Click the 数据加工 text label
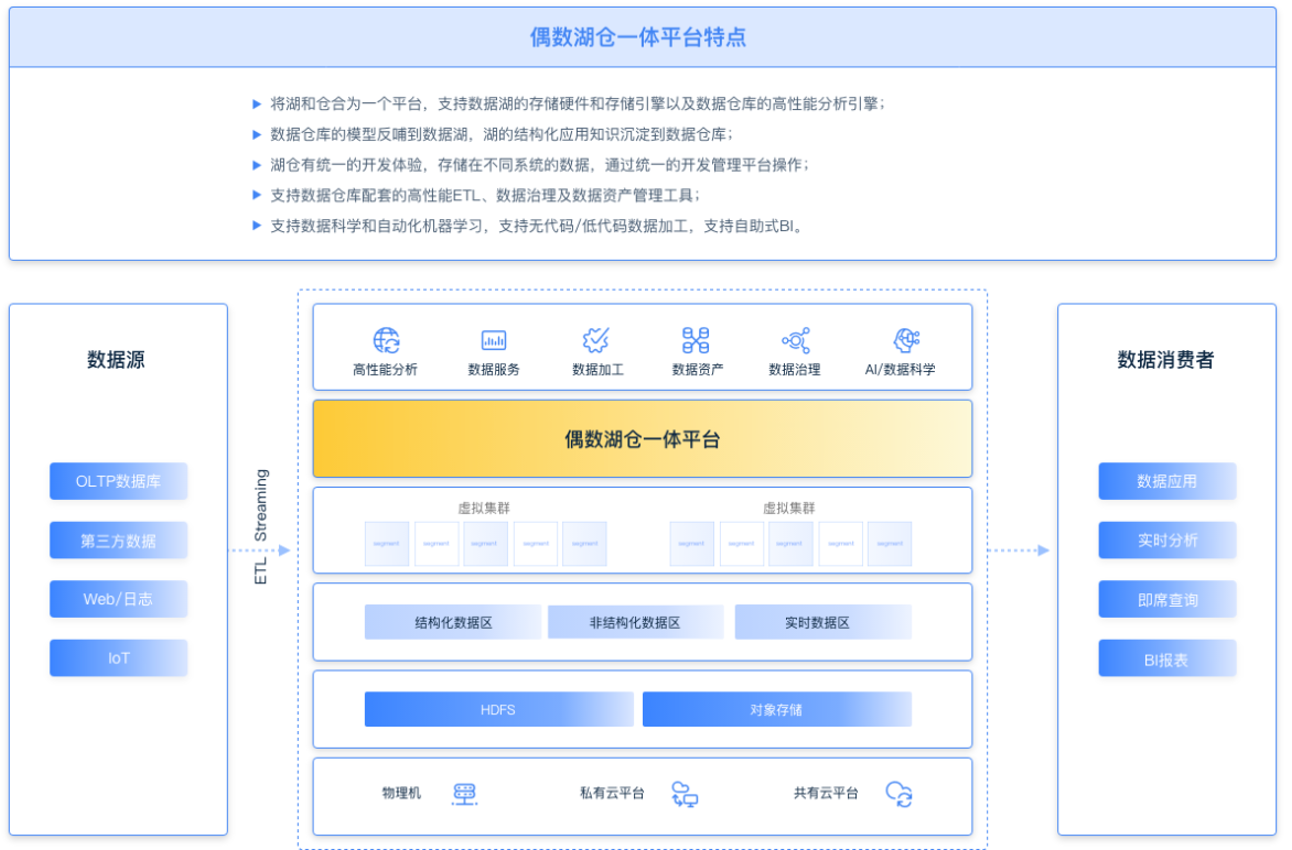 (598, 369)
